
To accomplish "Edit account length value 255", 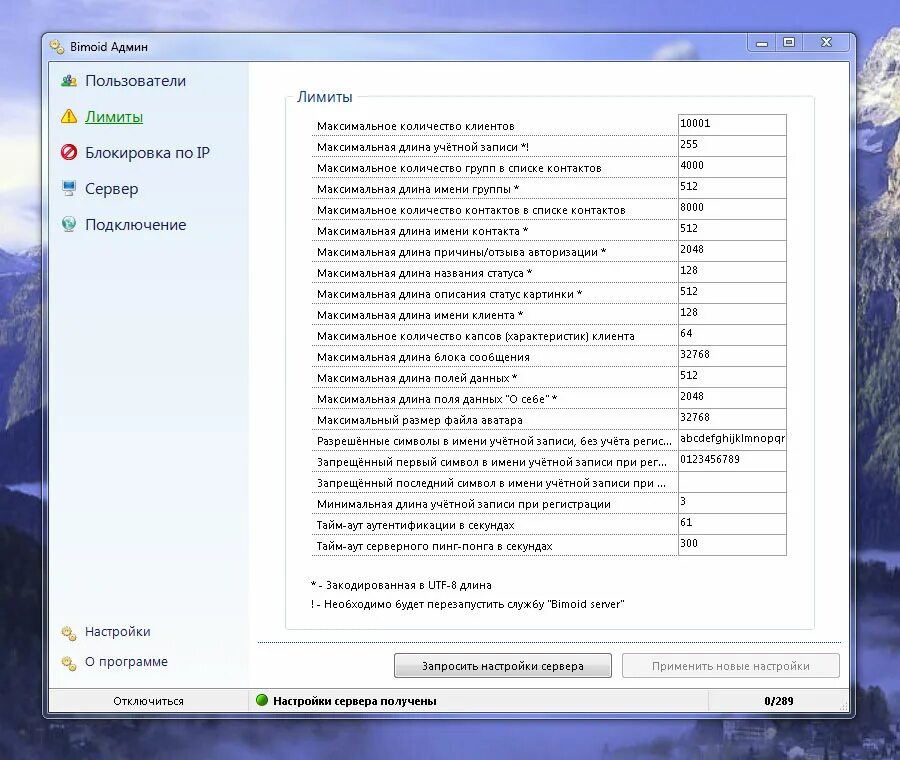I will (x=732, y=146).
